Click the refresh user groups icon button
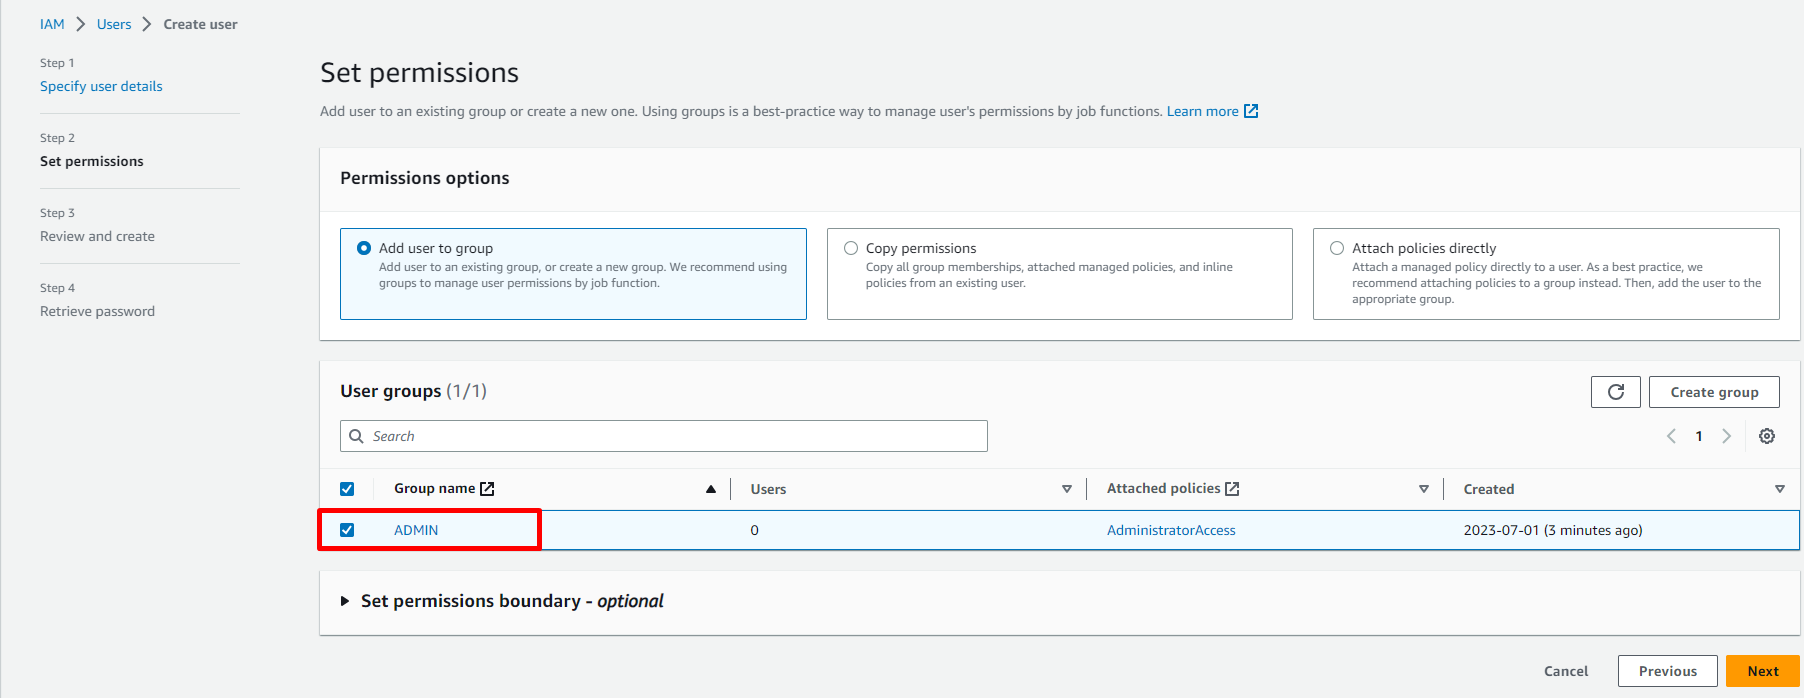 point(1615,392)
